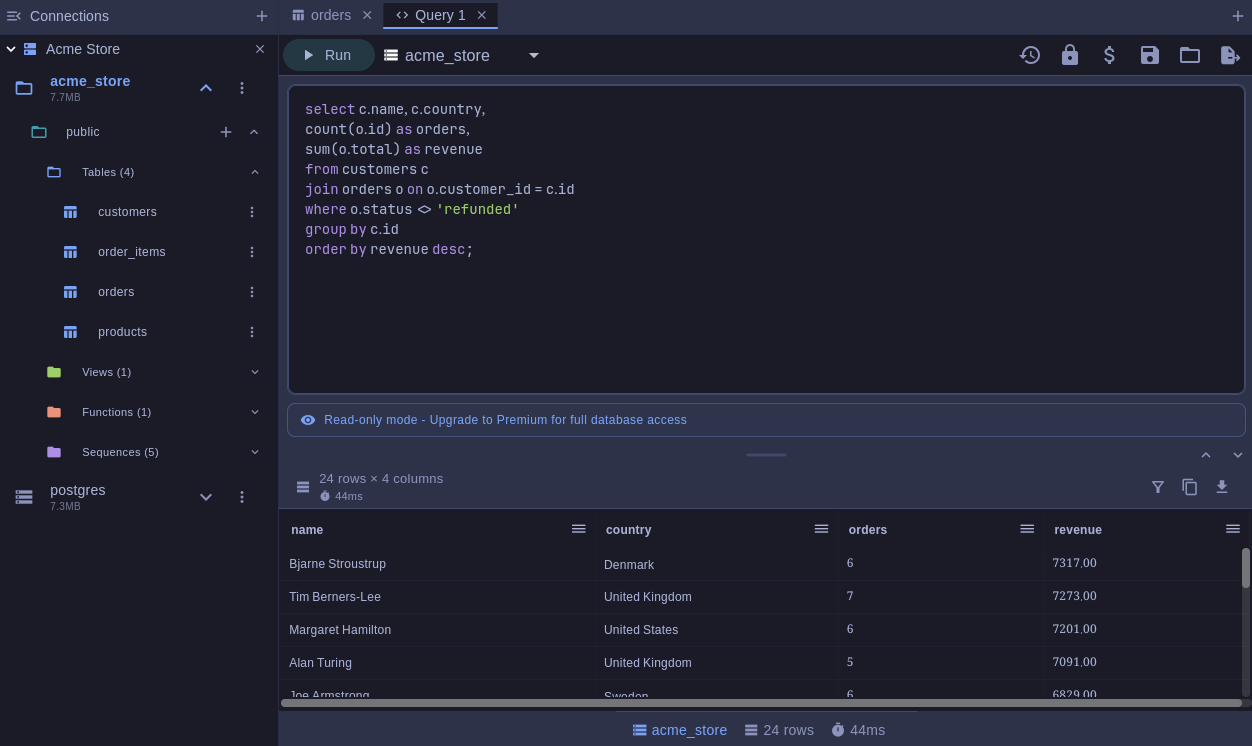Add a new connection
The image size is (1252, 746).
(x=262, y=16)
